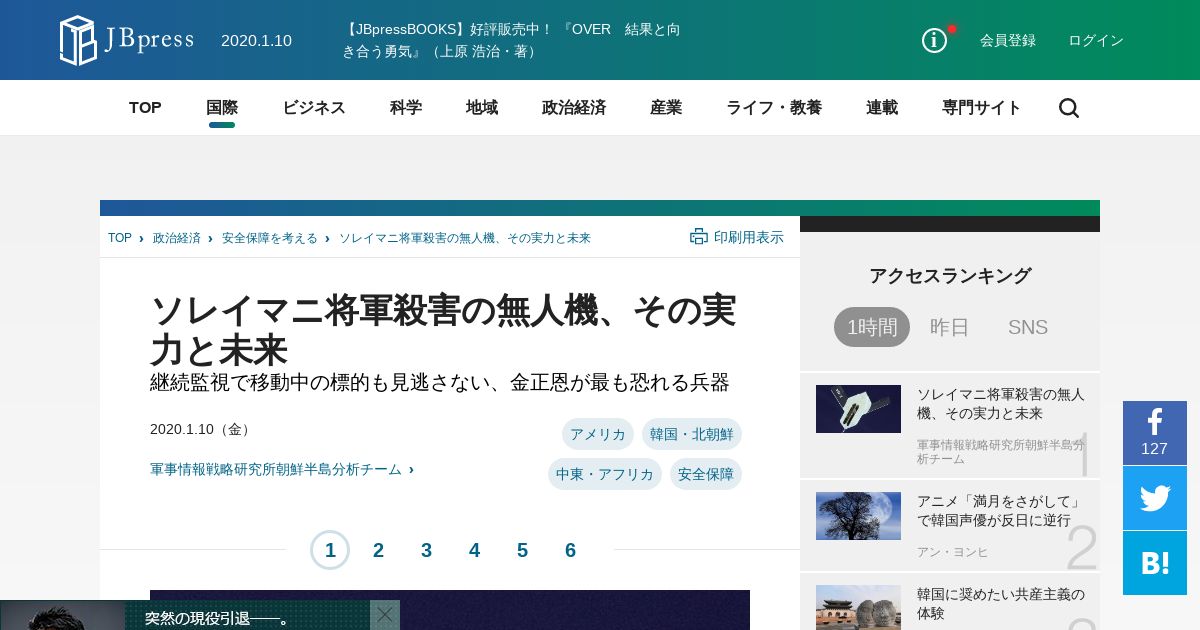Image resolution: width=1200 pixels, height=630 pixels.
Task: Select the 韓国・北朝鮮 tag
Action: pyautogui.click(x=692, y=434)
